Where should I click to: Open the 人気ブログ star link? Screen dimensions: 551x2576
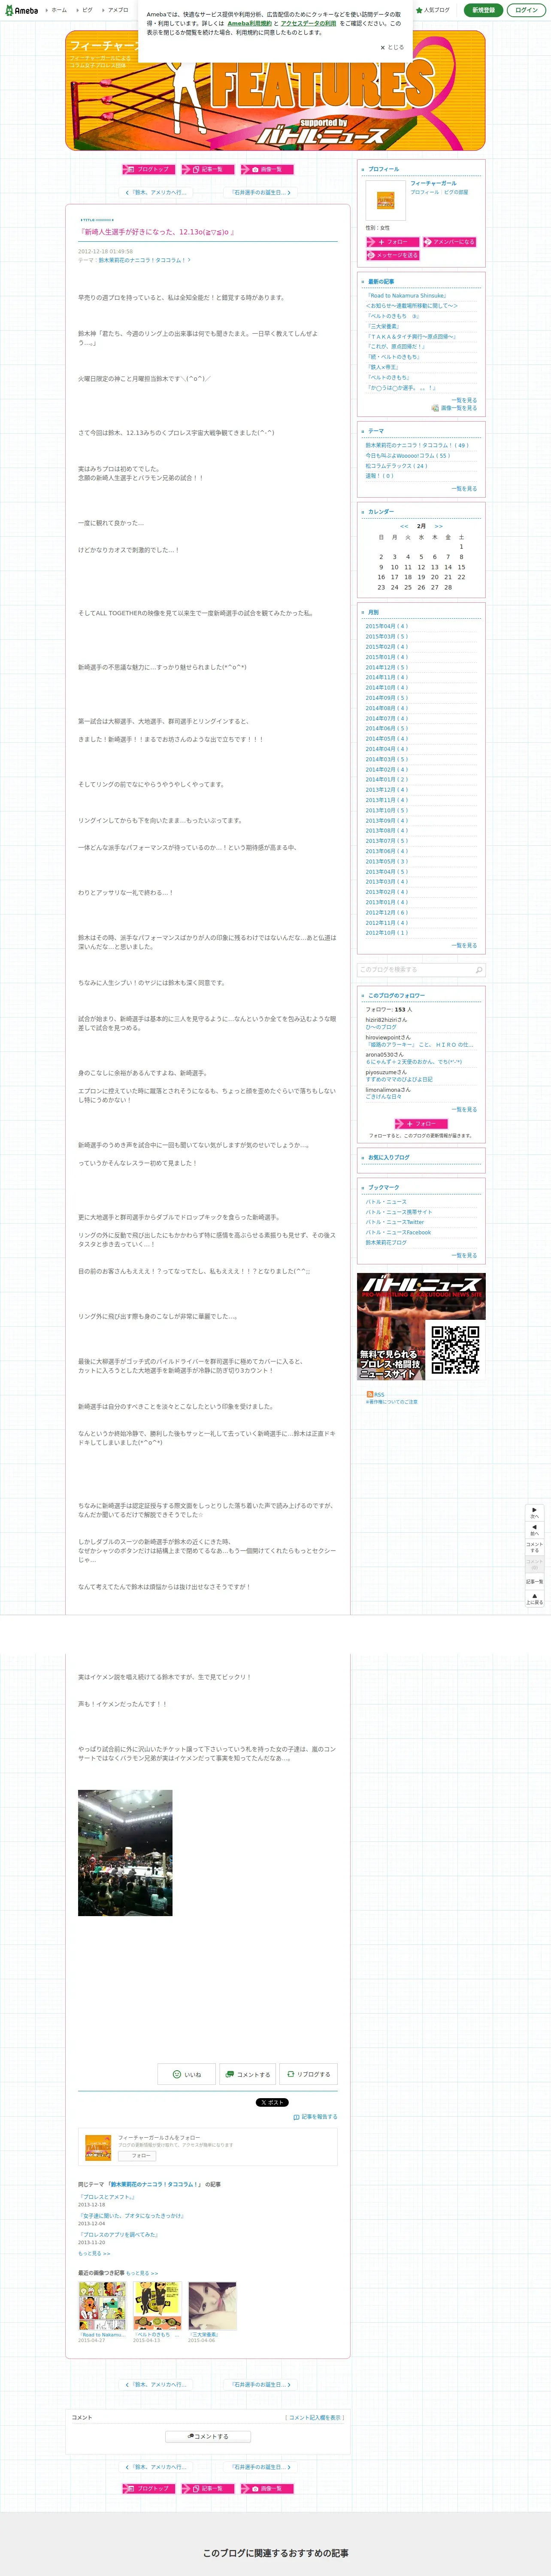coord(433,10)
